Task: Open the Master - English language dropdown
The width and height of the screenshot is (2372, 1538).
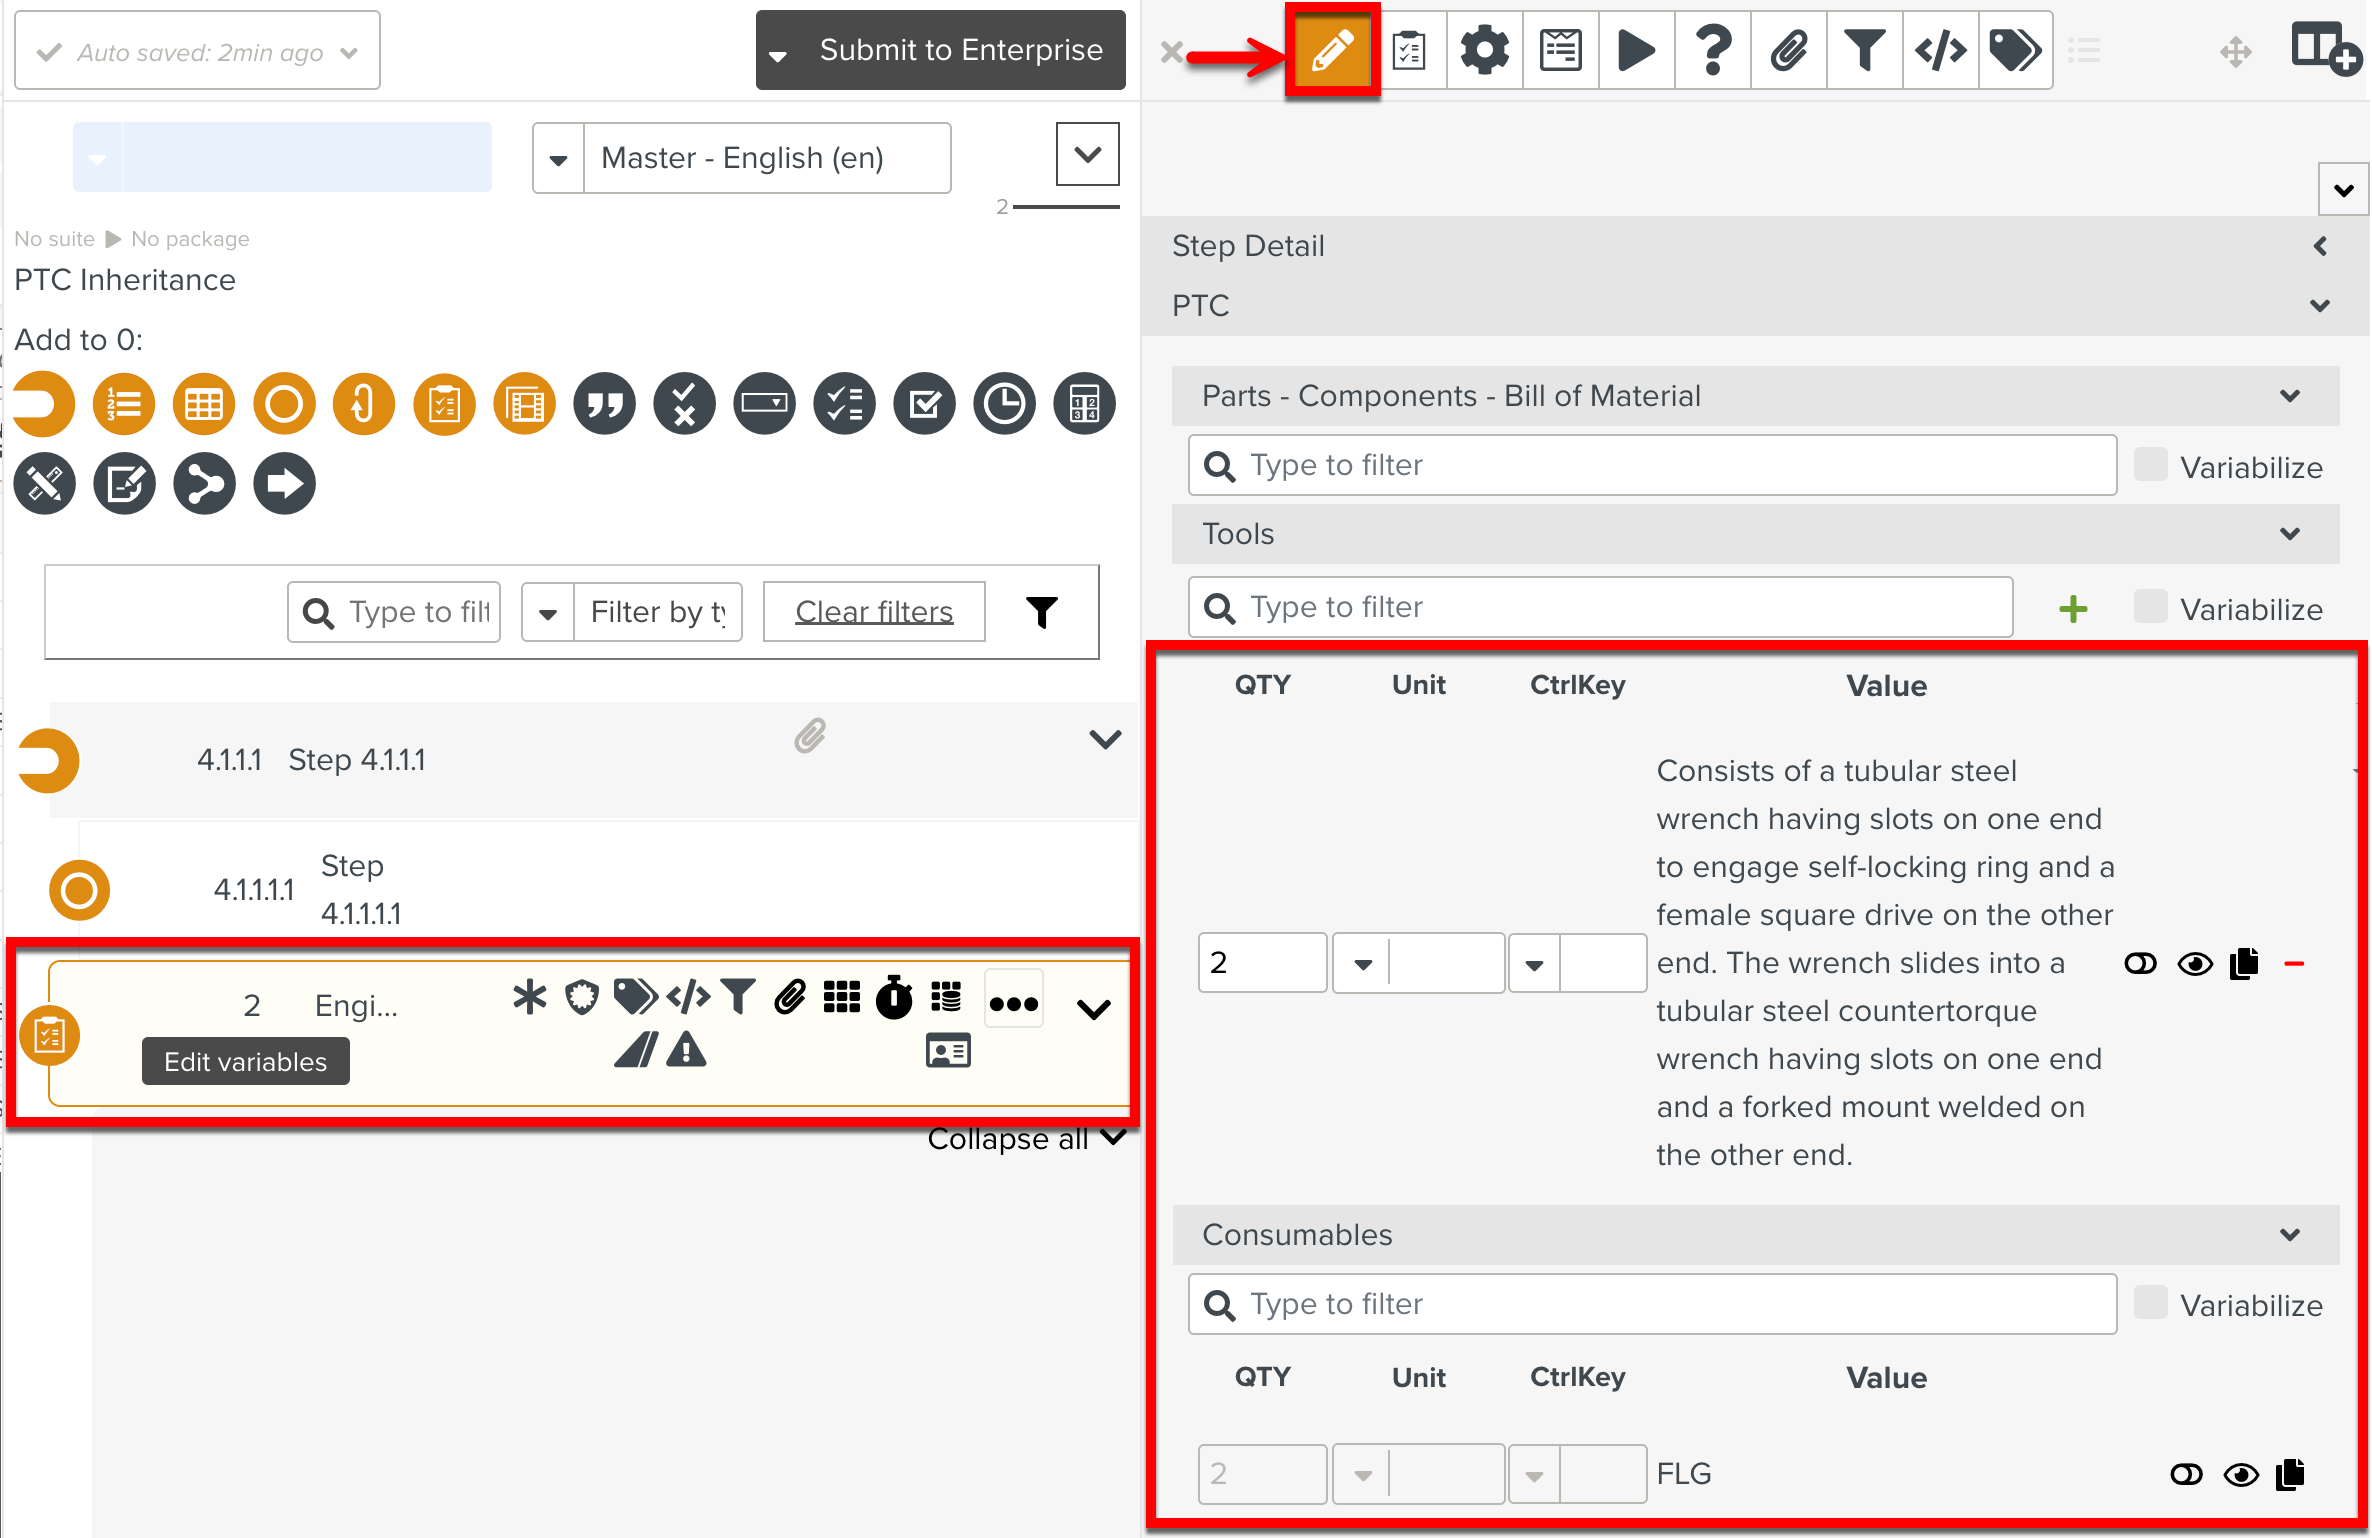Action: click(x=559, y=159)
